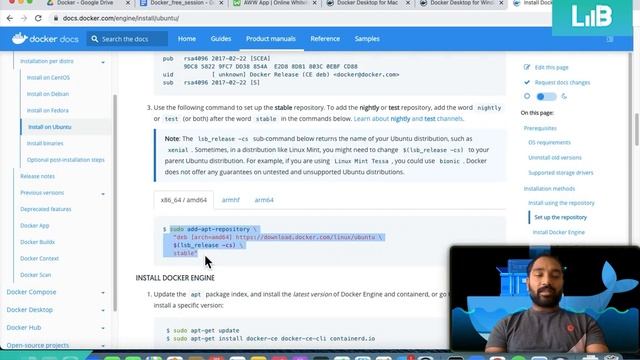This screenshot has height=360, width=640.
Task: Click the Docker docs whale logo
Action: [20, 38]
